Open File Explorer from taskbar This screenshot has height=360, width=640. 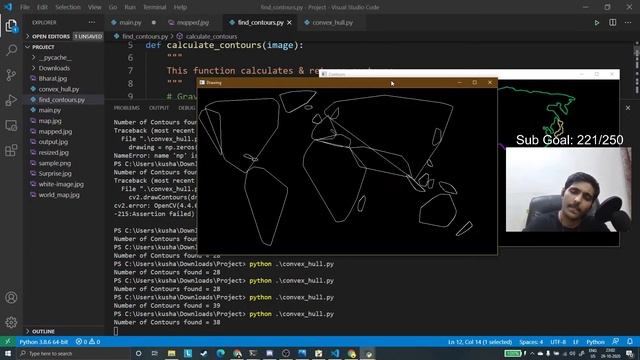point(171,353)
